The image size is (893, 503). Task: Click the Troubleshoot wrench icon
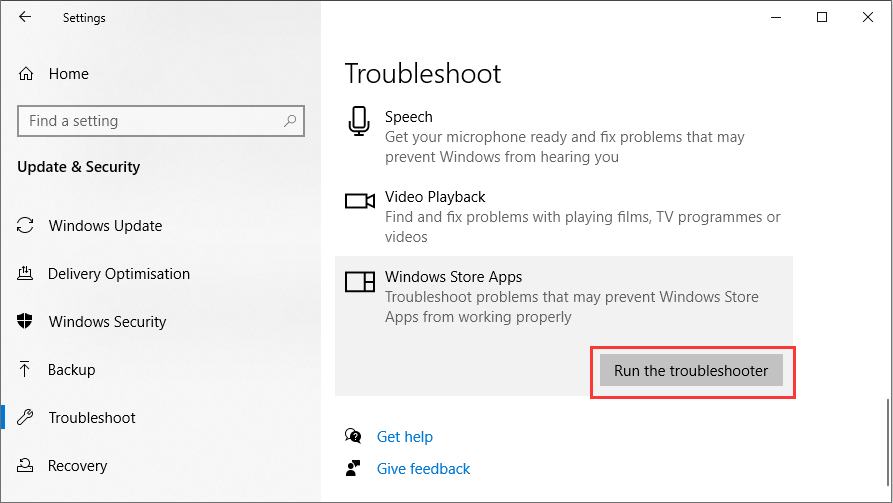(x=27, y=418)
